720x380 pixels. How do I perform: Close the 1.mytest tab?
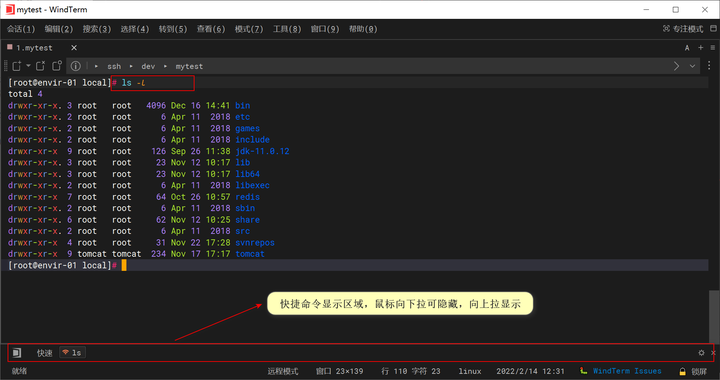(x=74, y=48)
